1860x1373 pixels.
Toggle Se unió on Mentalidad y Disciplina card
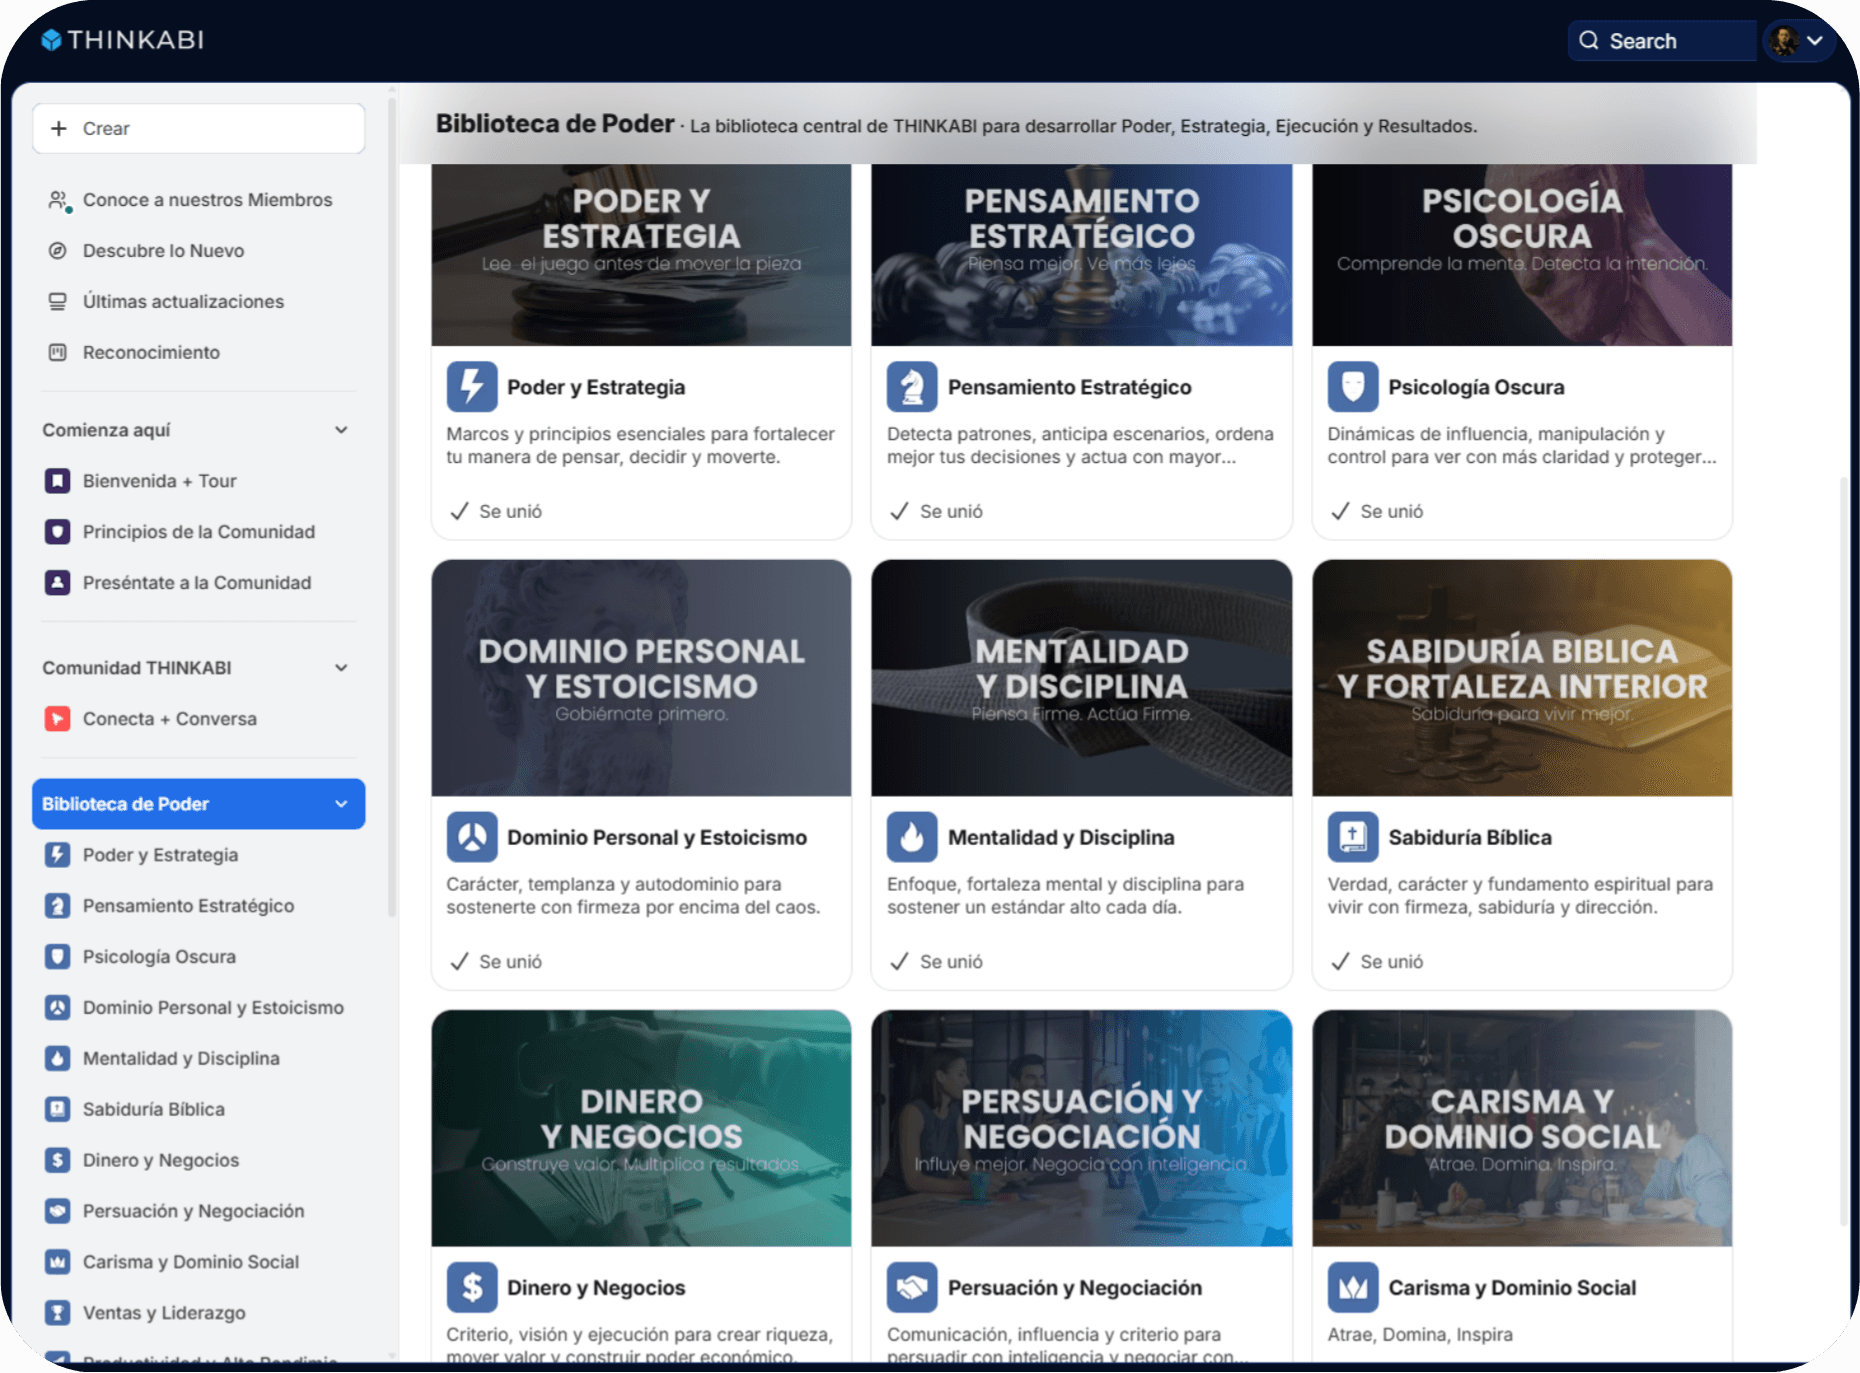point(937,962)
